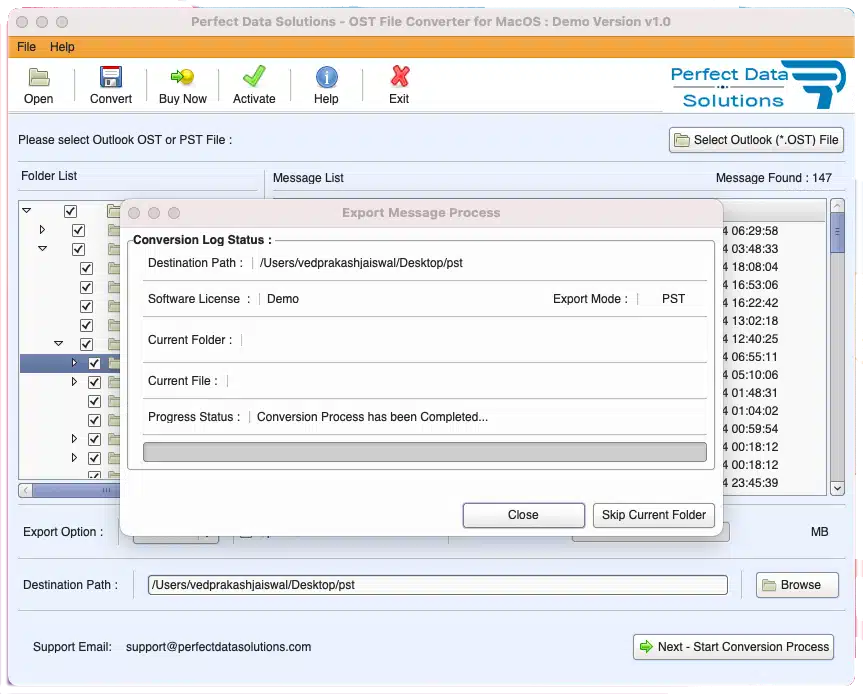Click the Folder List horizontal scrollbar thumb
The width and height of the screenshot is (863, 694).
pos(76,490)
